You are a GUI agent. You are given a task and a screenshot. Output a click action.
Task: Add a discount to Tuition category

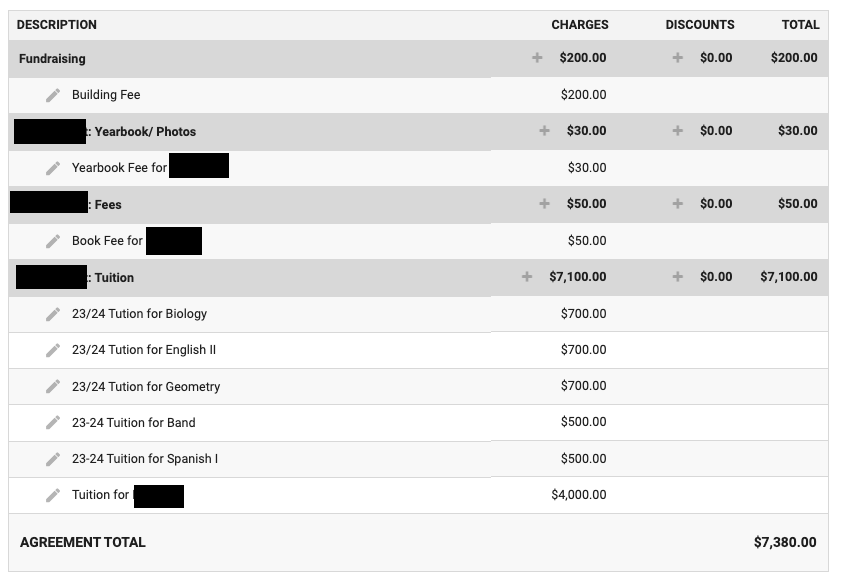[677, 277]
